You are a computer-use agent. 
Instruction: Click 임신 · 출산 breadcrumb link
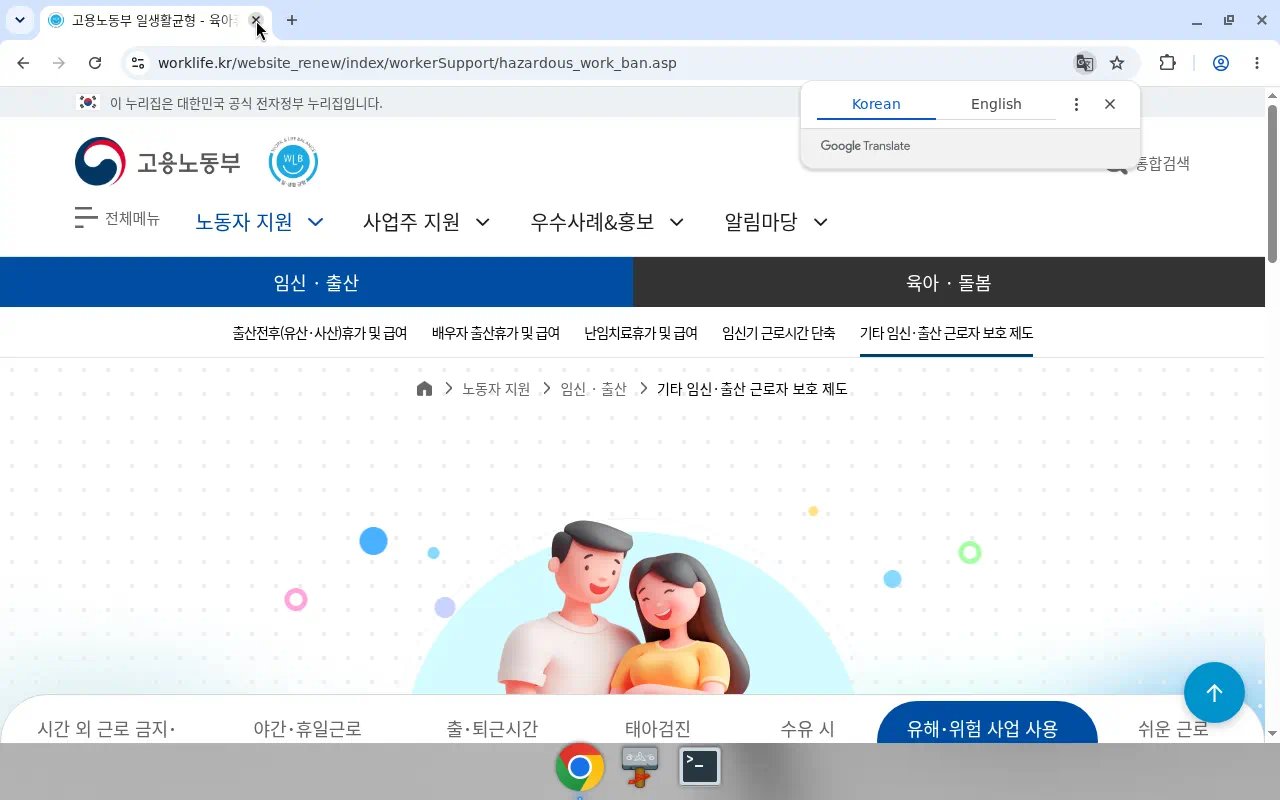tap(593, 389)
